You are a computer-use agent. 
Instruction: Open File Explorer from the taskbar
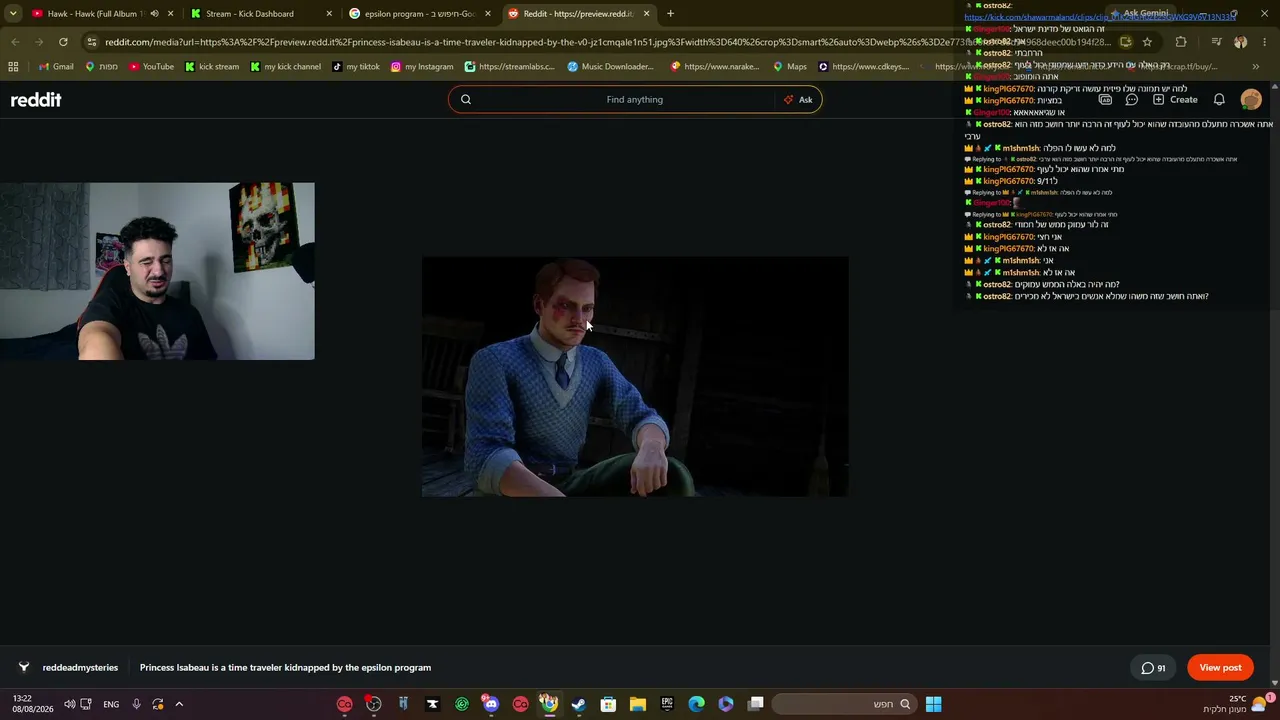(637, 704)
